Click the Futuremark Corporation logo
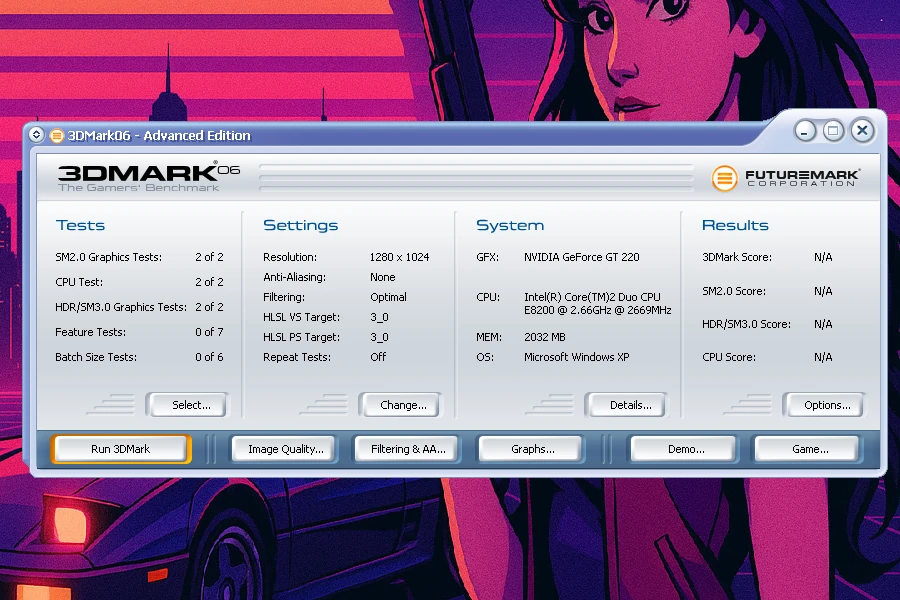The width and height of the screenshot is (900, 600). click(x=786, y=177)
